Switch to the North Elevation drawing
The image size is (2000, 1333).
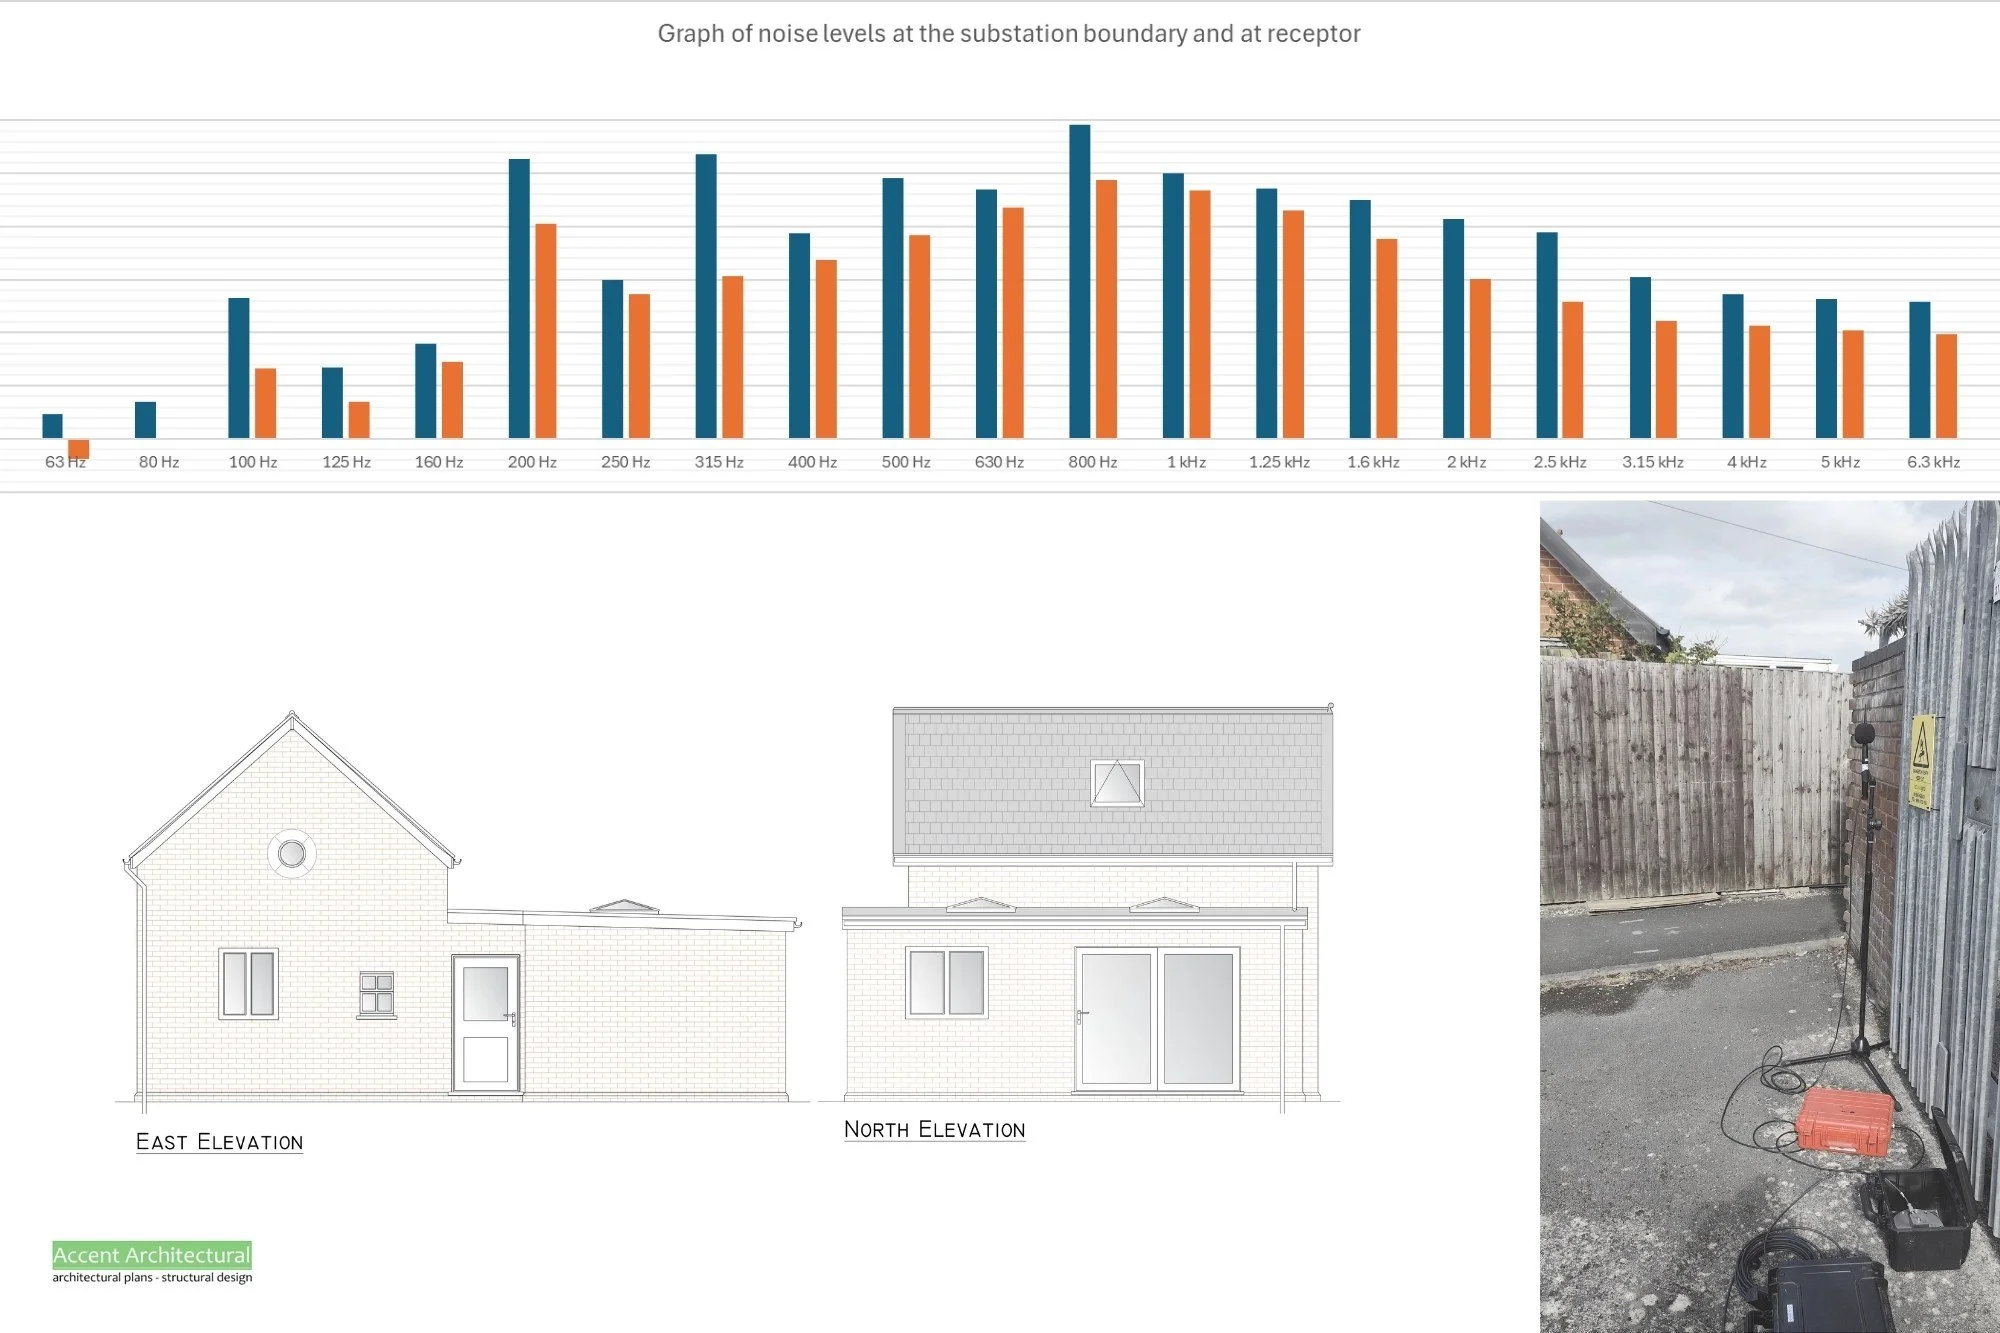(935, 1129)
